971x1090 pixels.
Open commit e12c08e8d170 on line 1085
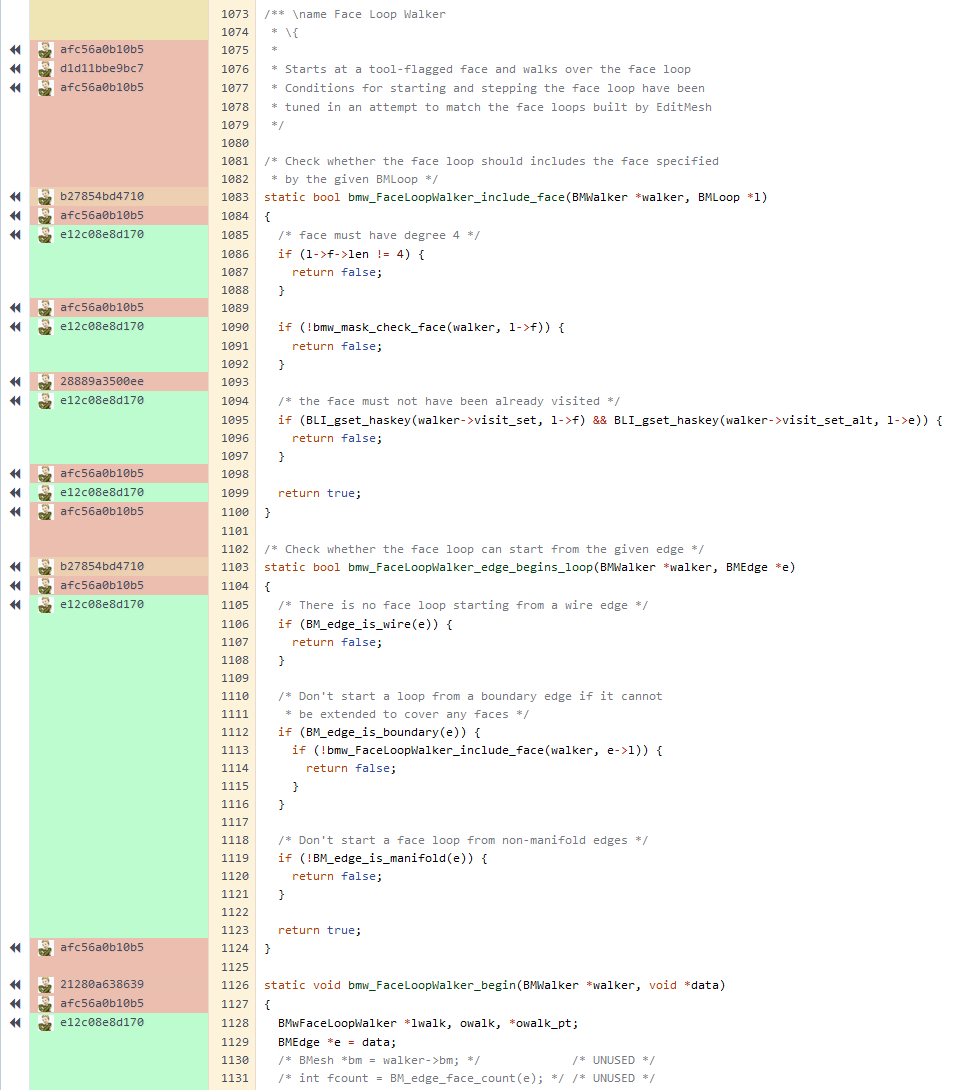point(102,234)
